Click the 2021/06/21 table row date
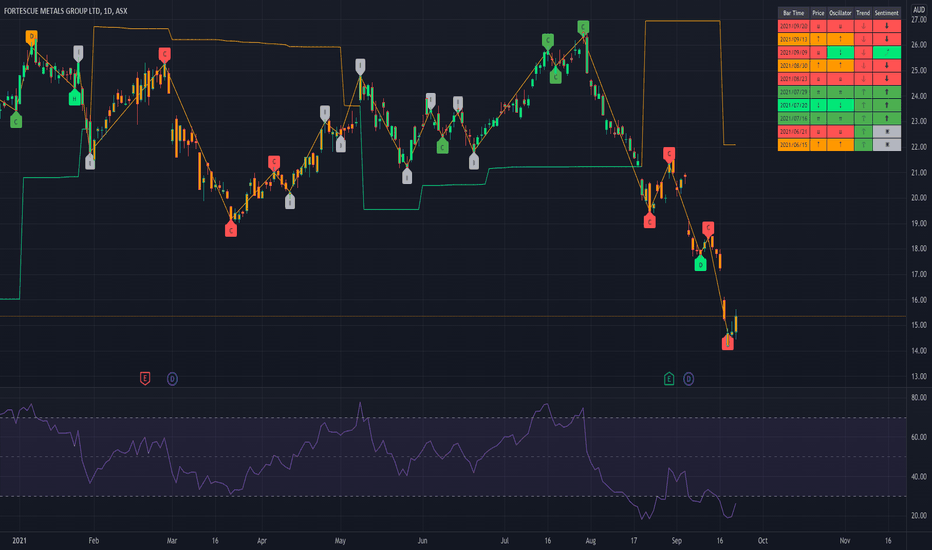This screenshot has width=932, height=550. click(794, 131)
